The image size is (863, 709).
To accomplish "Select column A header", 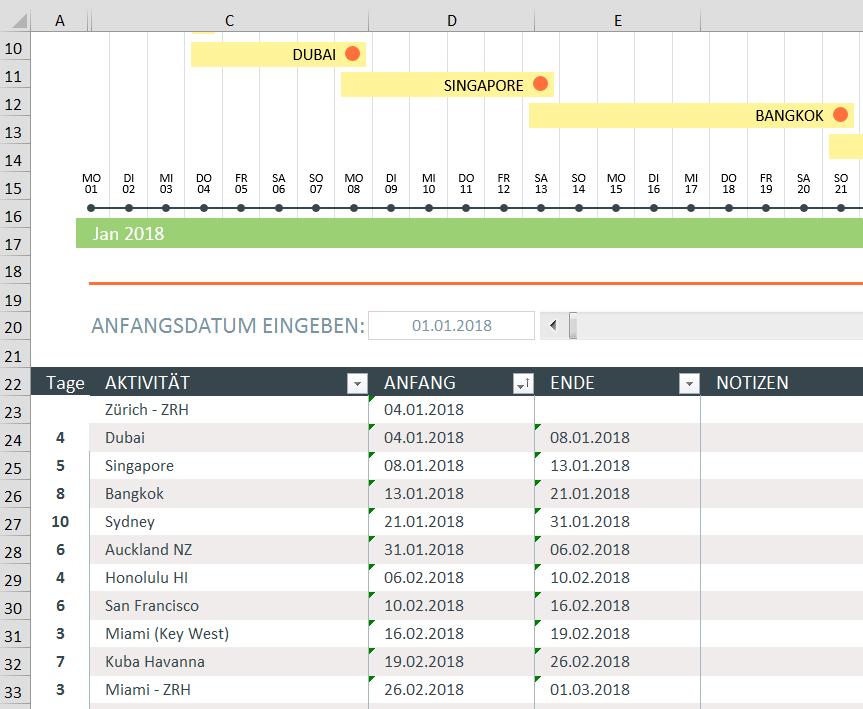I will (59, 20).
